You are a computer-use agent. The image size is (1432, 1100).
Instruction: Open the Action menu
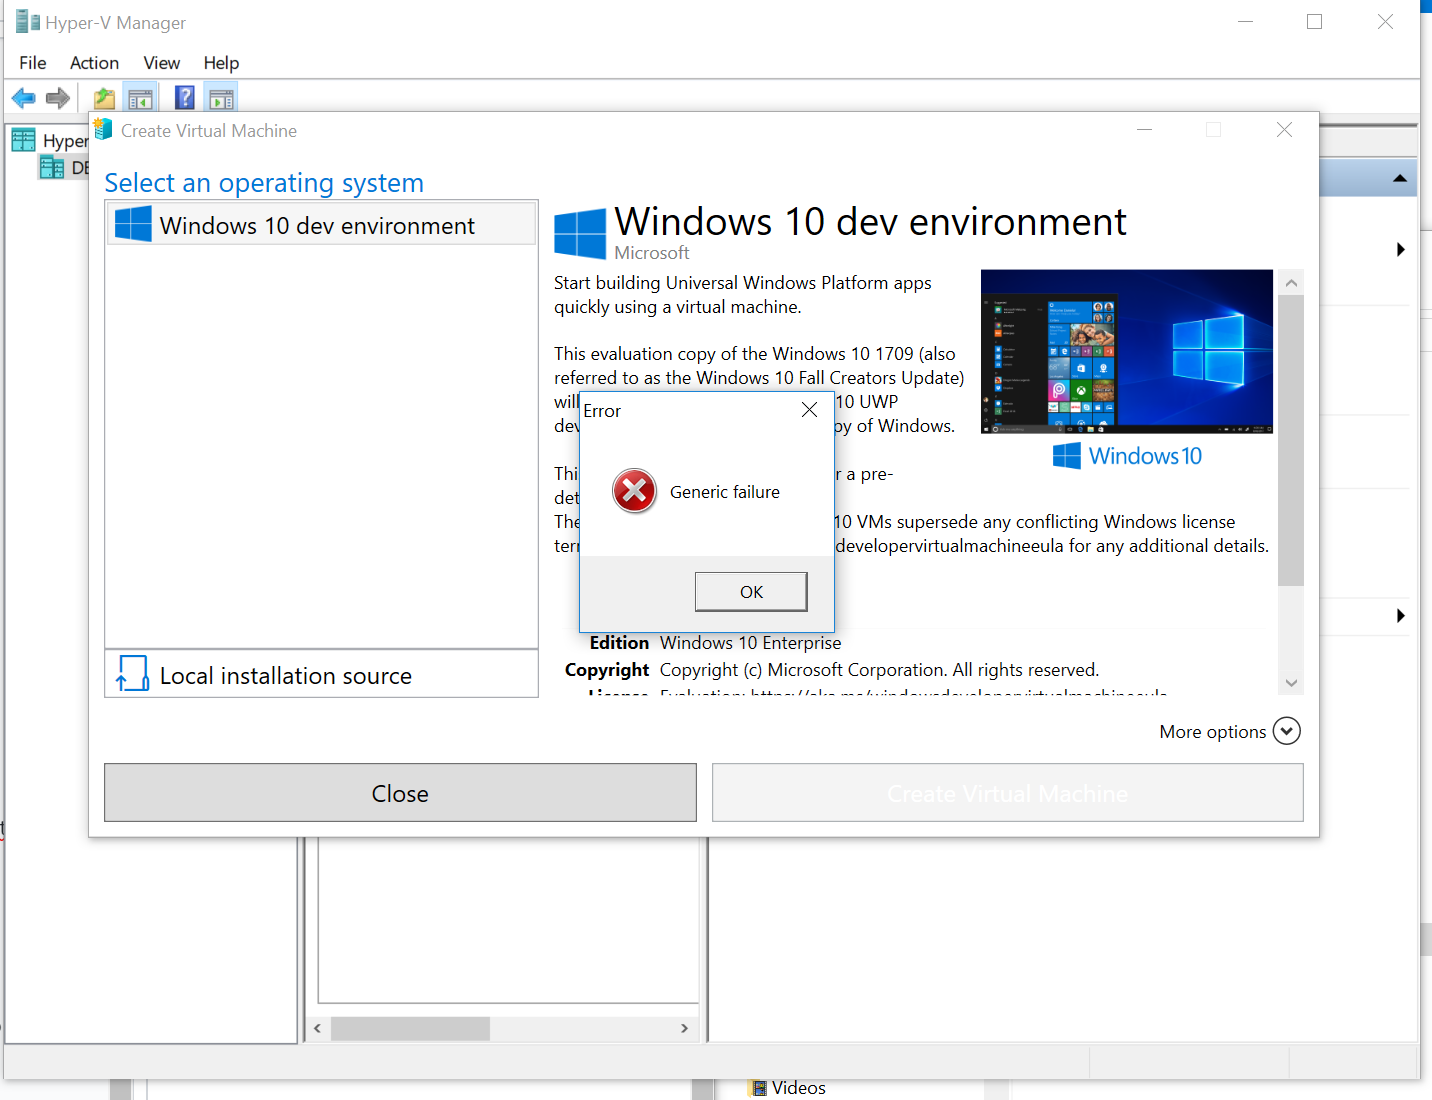coord(94,62)
